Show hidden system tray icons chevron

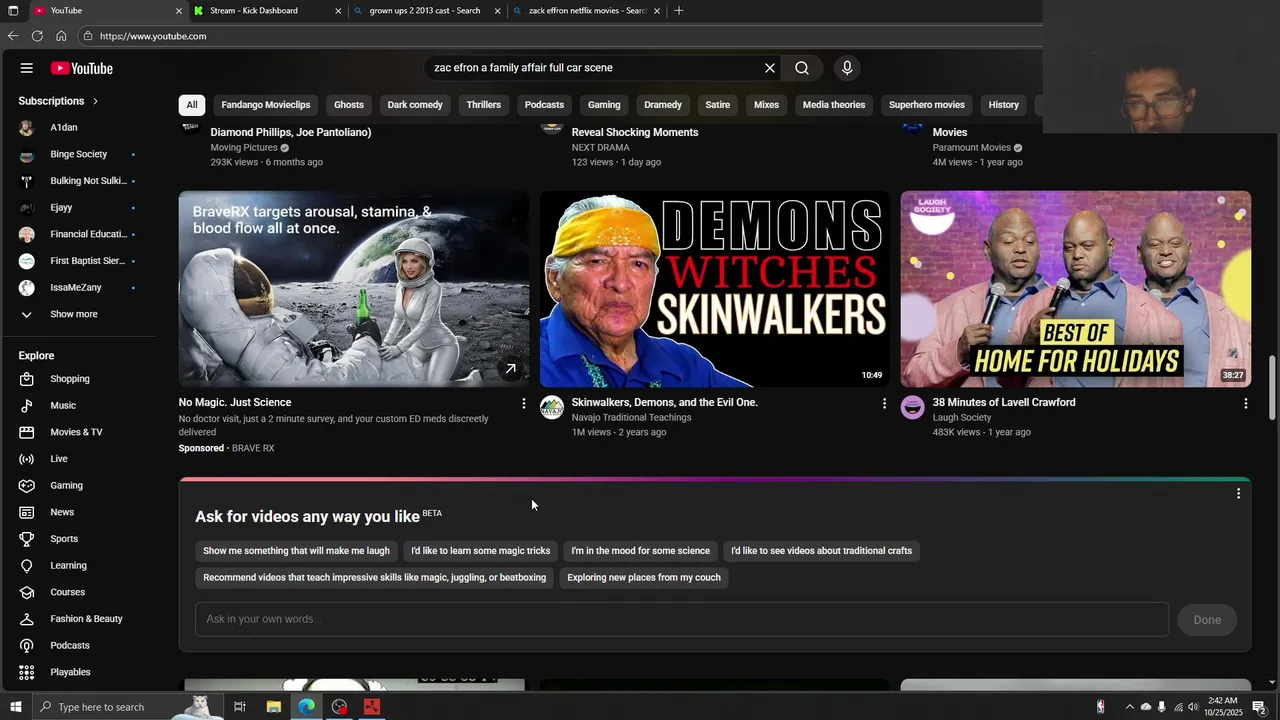(1130, 707)
